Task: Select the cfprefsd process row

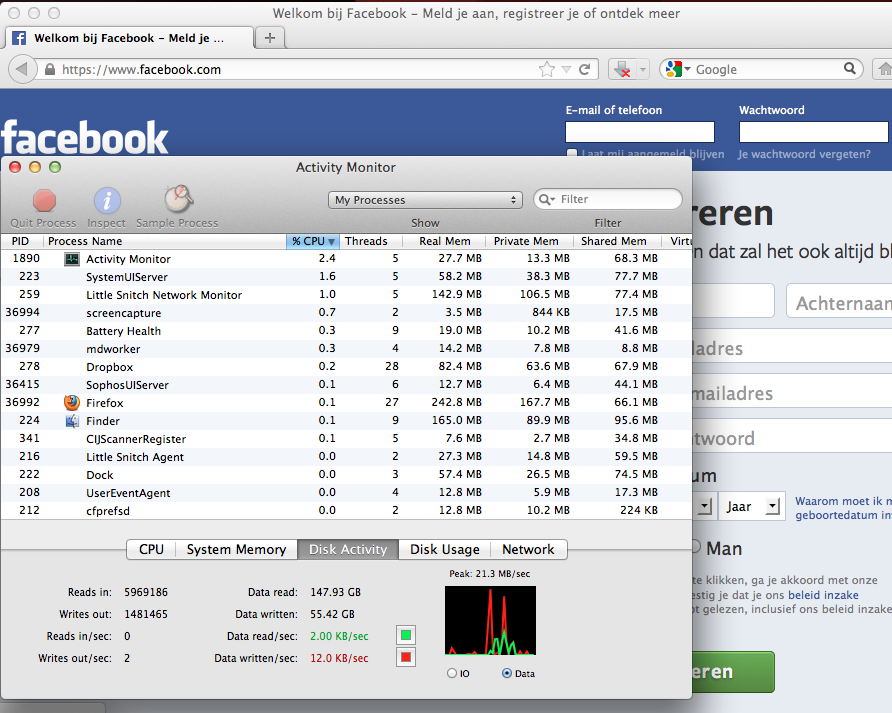Action: tap(346, 510)
